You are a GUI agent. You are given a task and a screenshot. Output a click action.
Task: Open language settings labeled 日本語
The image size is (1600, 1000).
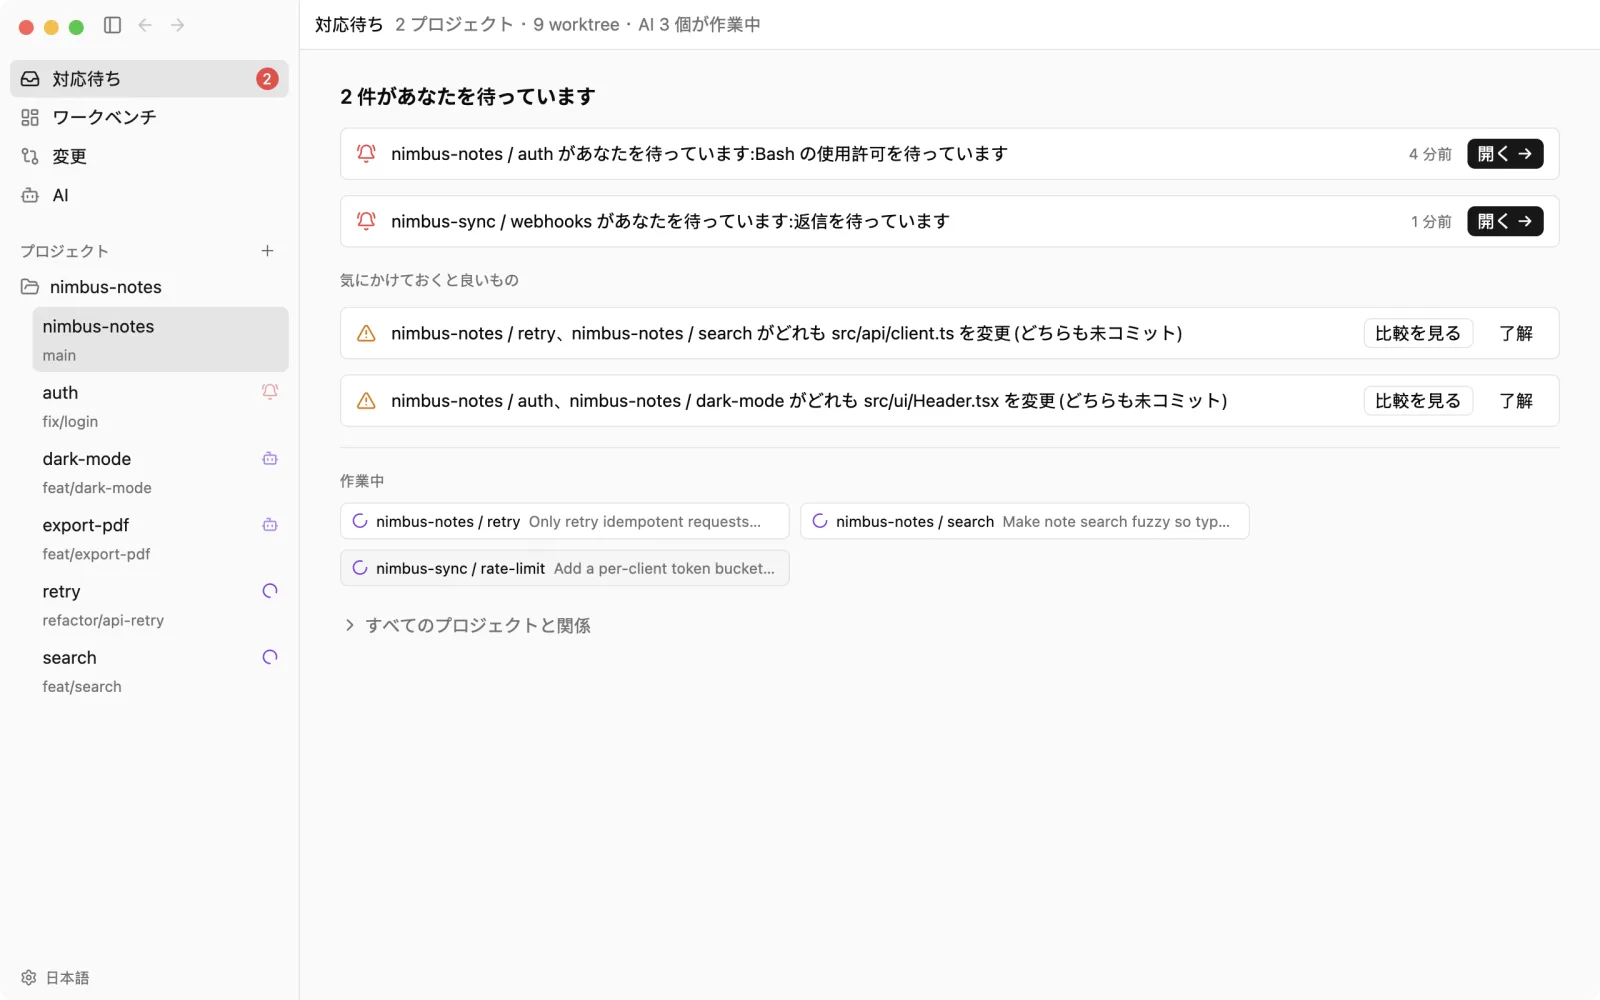point(56,978)
